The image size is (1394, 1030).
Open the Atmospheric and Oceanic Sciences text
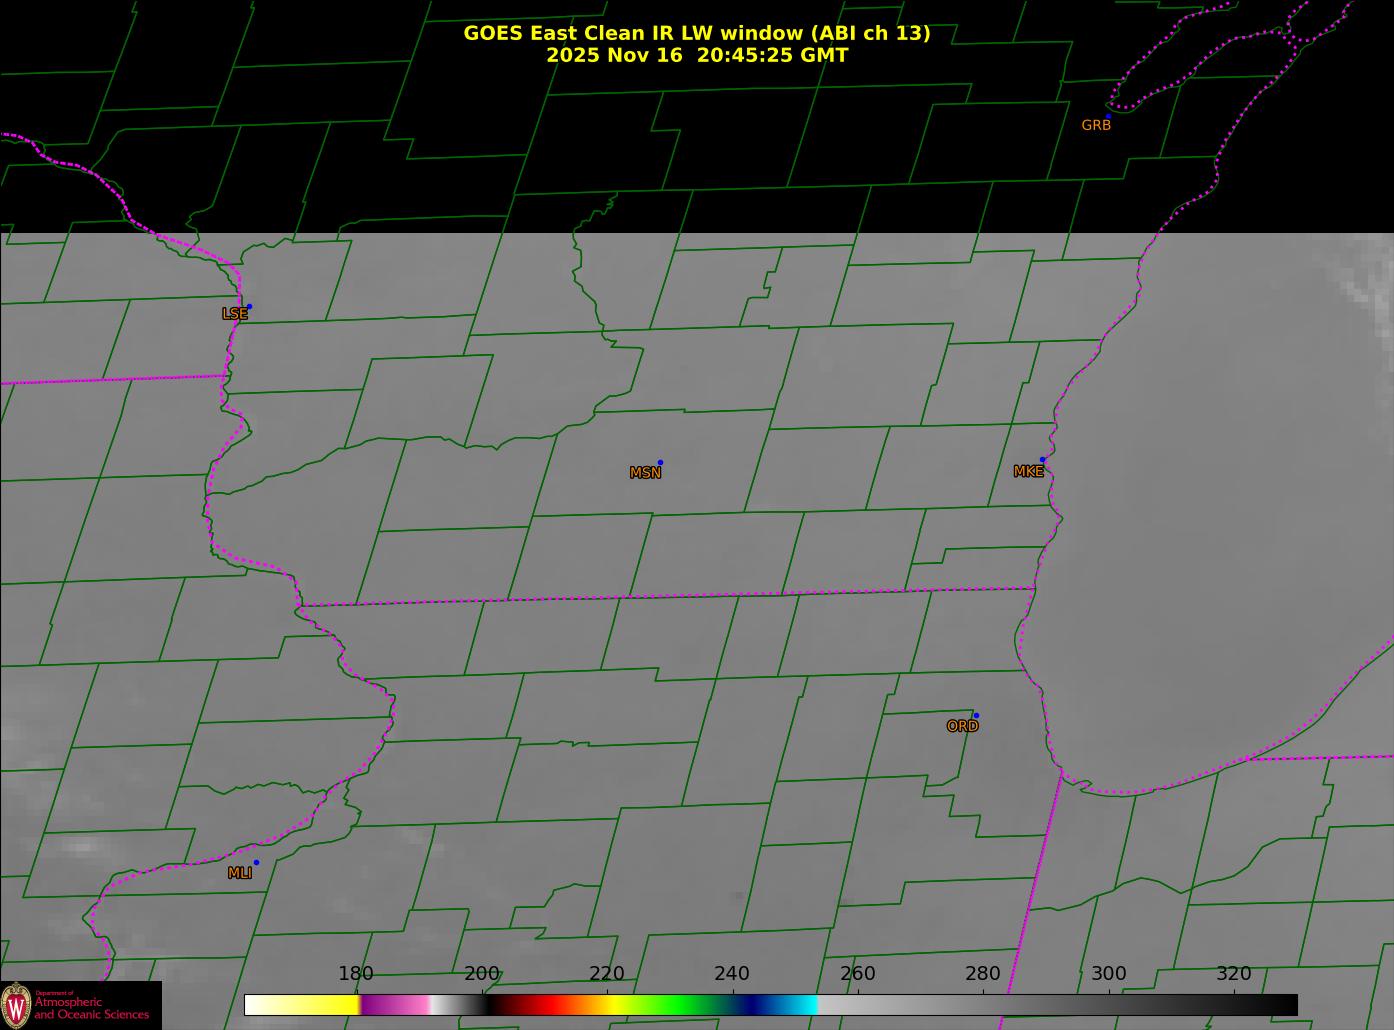pyautogui.click(x=92, y=1008)
